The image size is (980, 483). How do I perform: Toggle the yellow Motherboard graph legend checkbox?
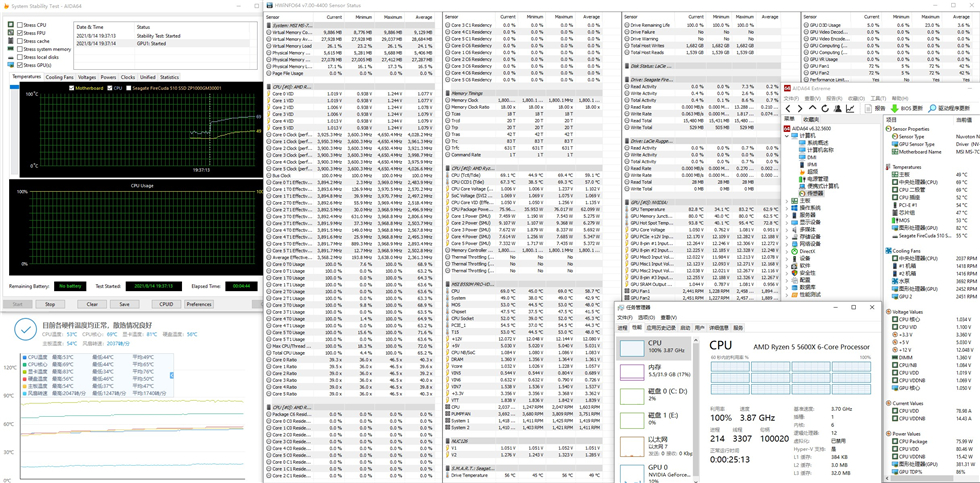[71, 88]
